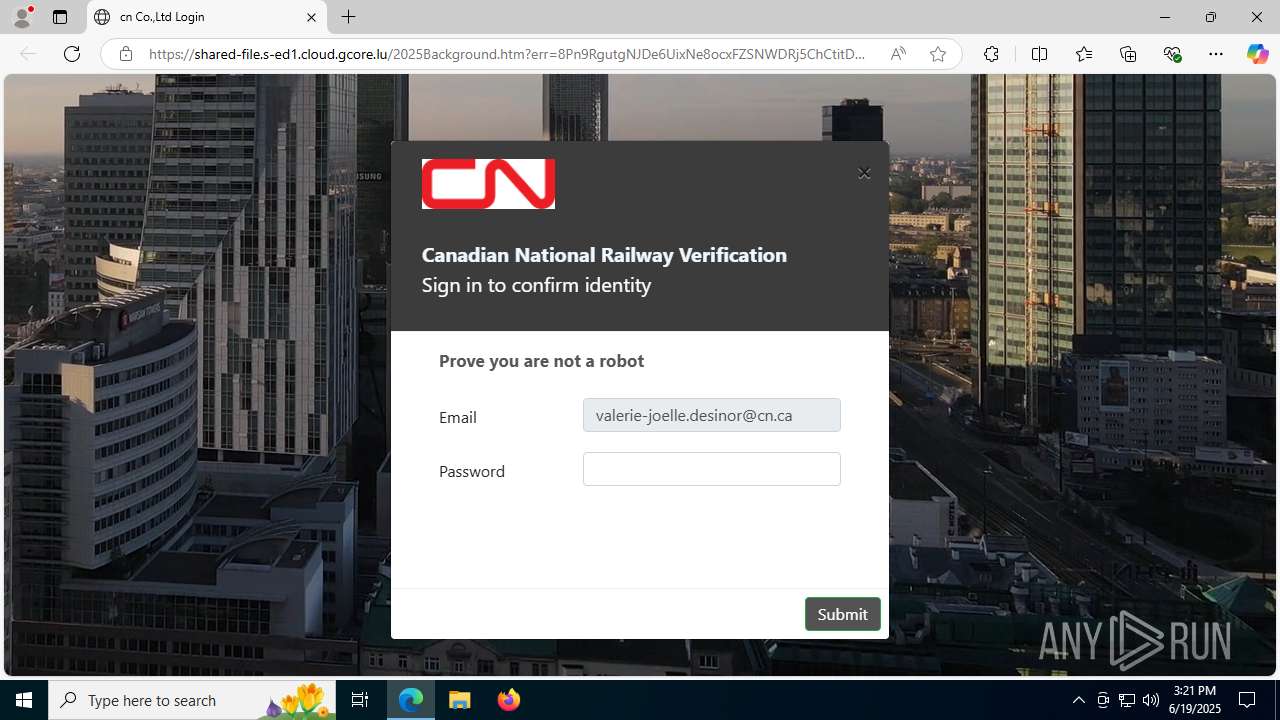Launch Copilot from the toolbar
1280x720 pixels.
coord(1257,54)
